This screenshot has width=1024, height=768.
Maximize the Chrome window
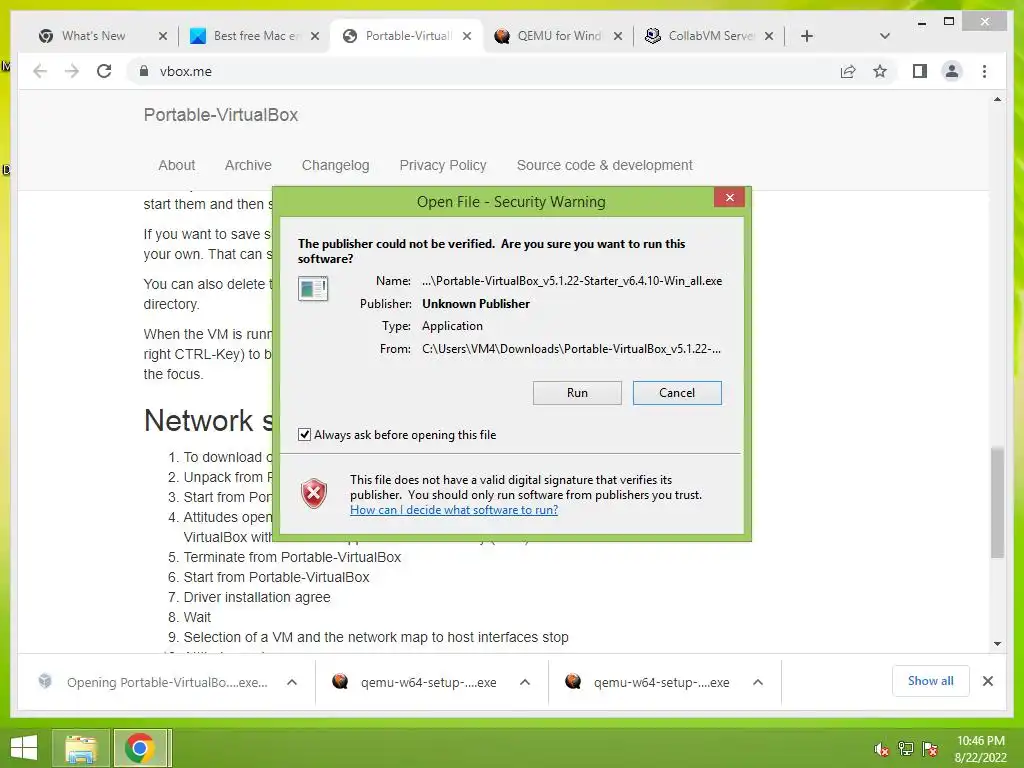[x=949, y=22]
